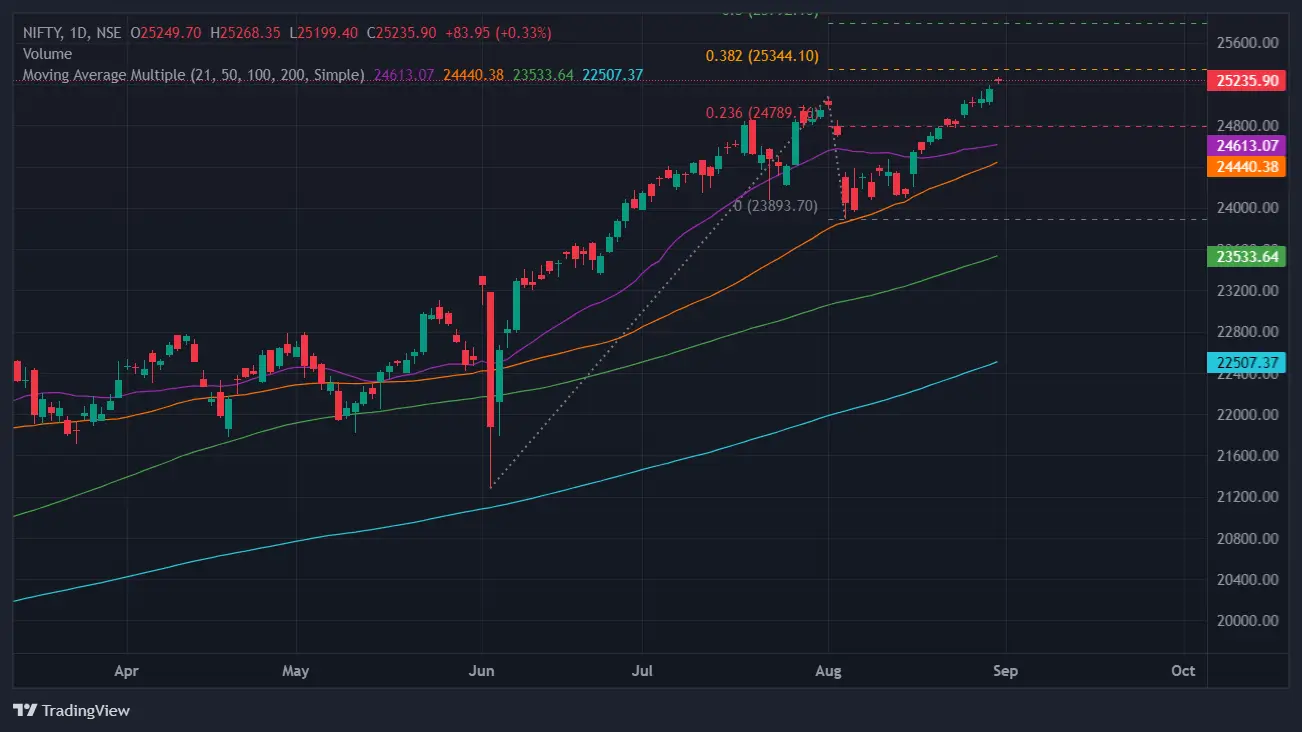Click cyan 22507.37 value in indicator legend
This screenshot has width=1302, height=732.
612,75
